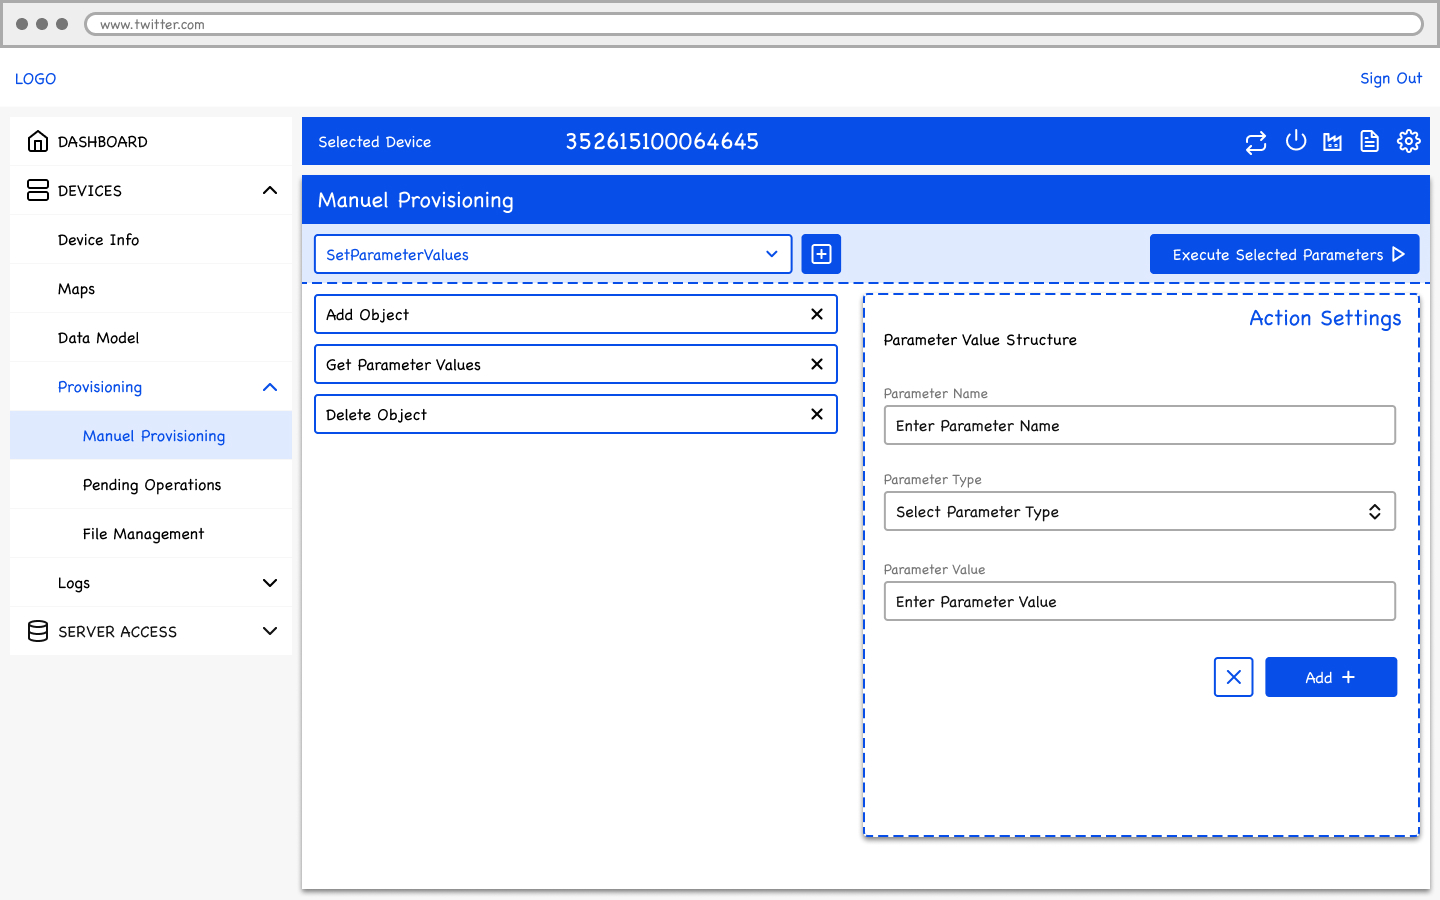This screenshot has width=1440, height=900.
Task: Open Dashboard menu item
Action: pyautogui.click(x=151, y=141)
